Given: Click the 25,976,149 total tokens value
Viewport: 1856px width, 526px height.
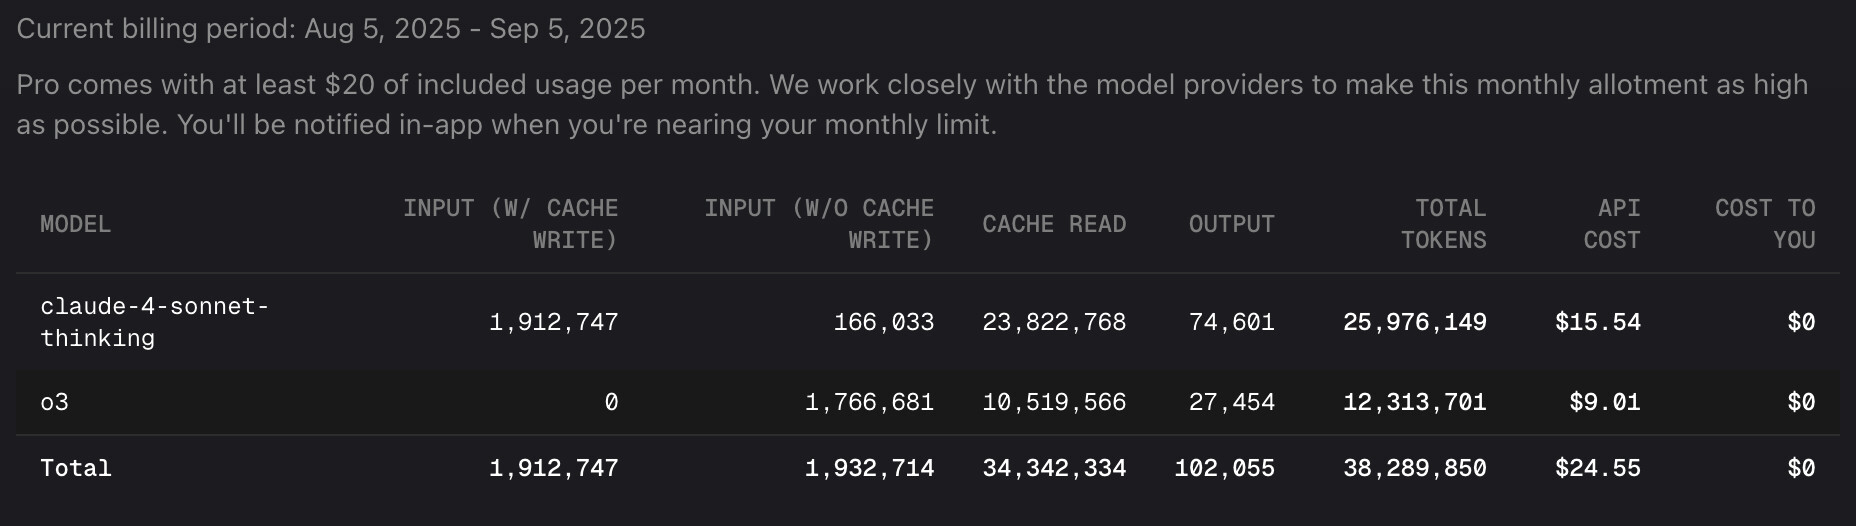Looking at the screenshot, I should [1415, 322].
